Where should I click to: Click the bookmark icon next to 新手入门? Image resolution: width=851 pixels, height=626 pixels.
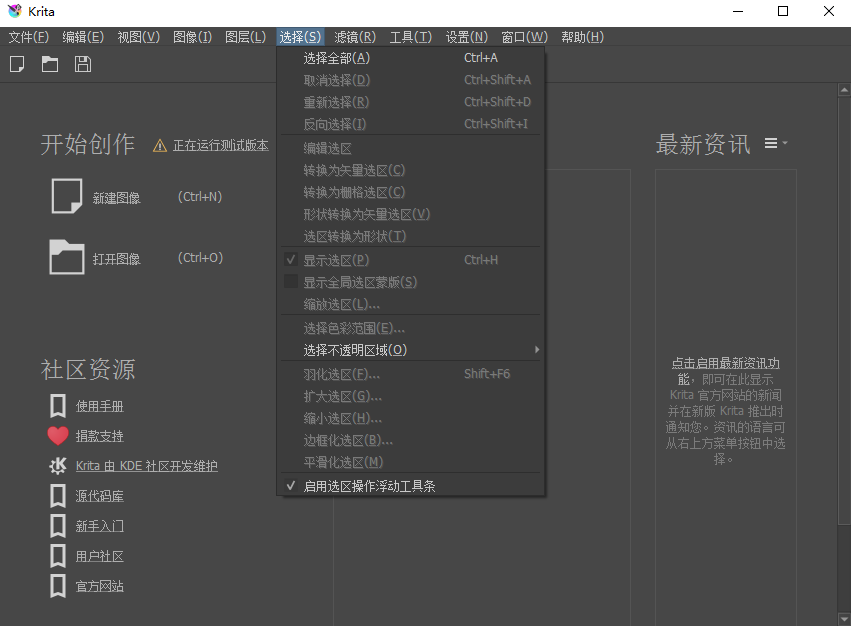coord(58,526)
